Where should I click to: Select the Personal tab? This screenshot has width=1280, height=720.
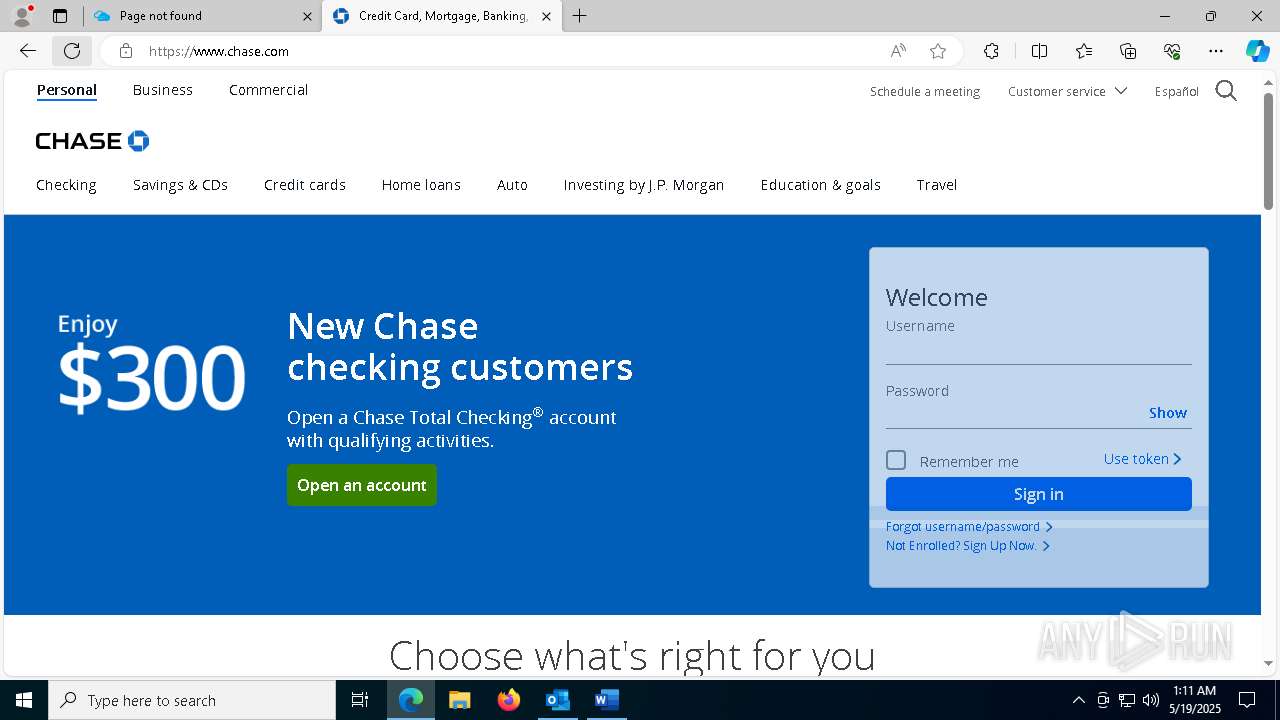[67, 90]
